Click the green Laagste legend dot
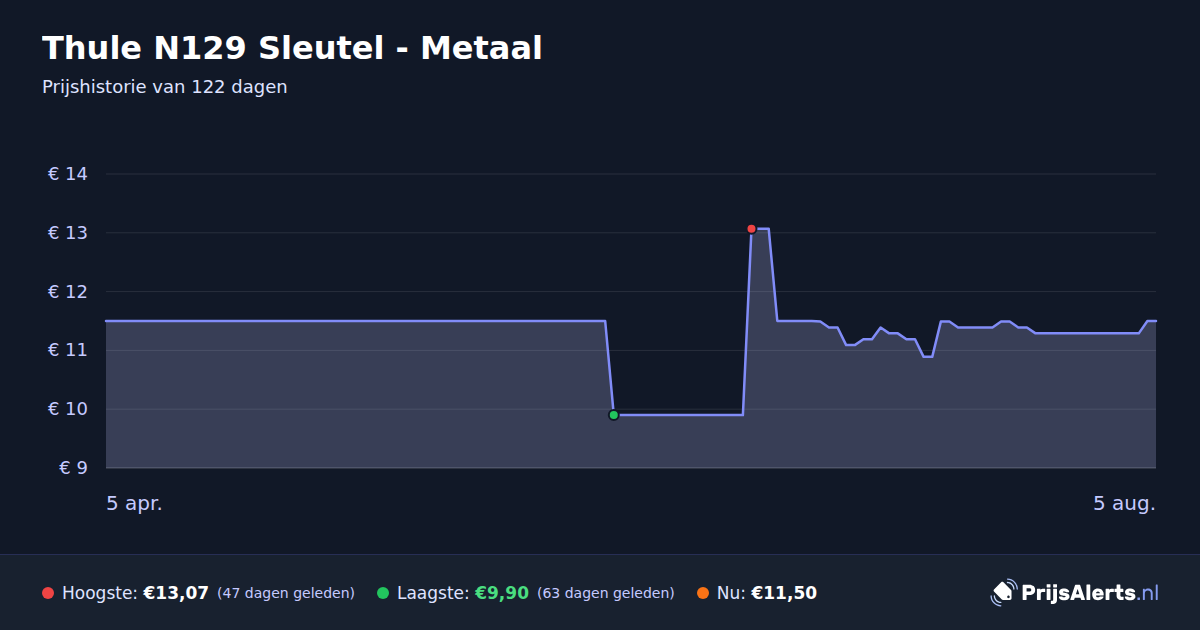Image resolution: width=1200 pixels, height=630 pixels. pos(383,593)
